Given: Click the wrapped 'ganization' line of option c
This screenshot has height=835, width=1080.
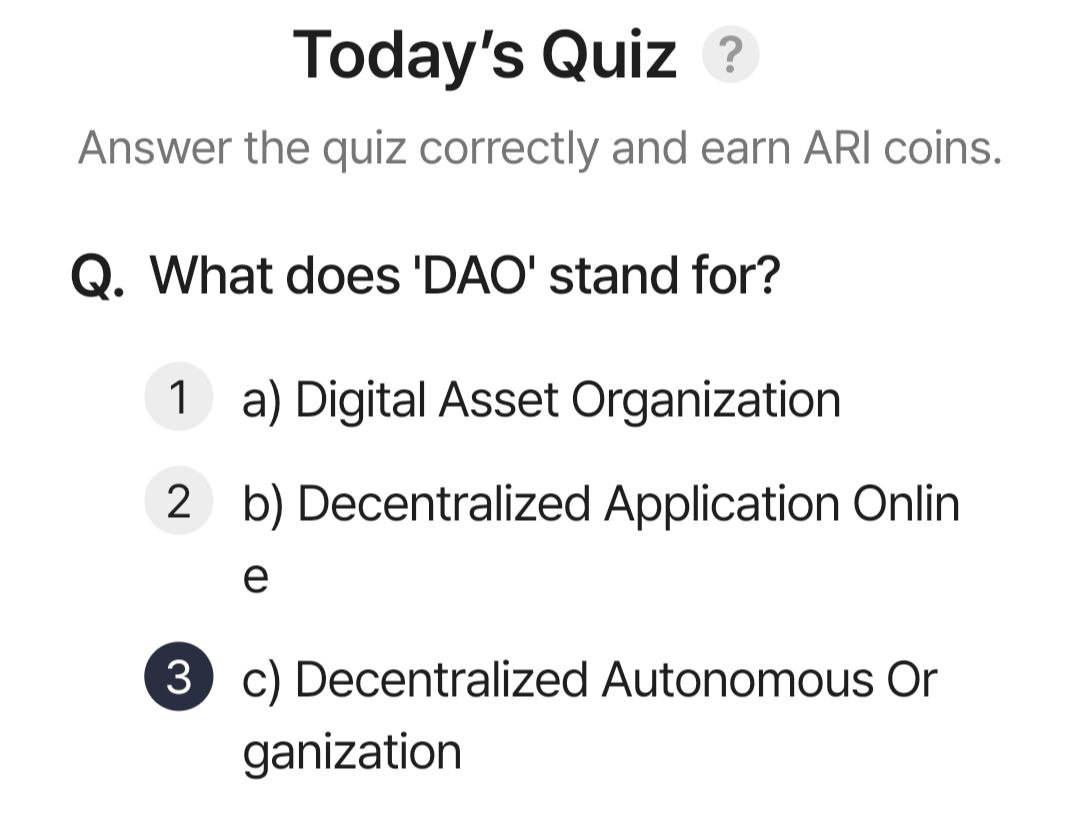Looking at the screenshot, I should pos(352,754).
